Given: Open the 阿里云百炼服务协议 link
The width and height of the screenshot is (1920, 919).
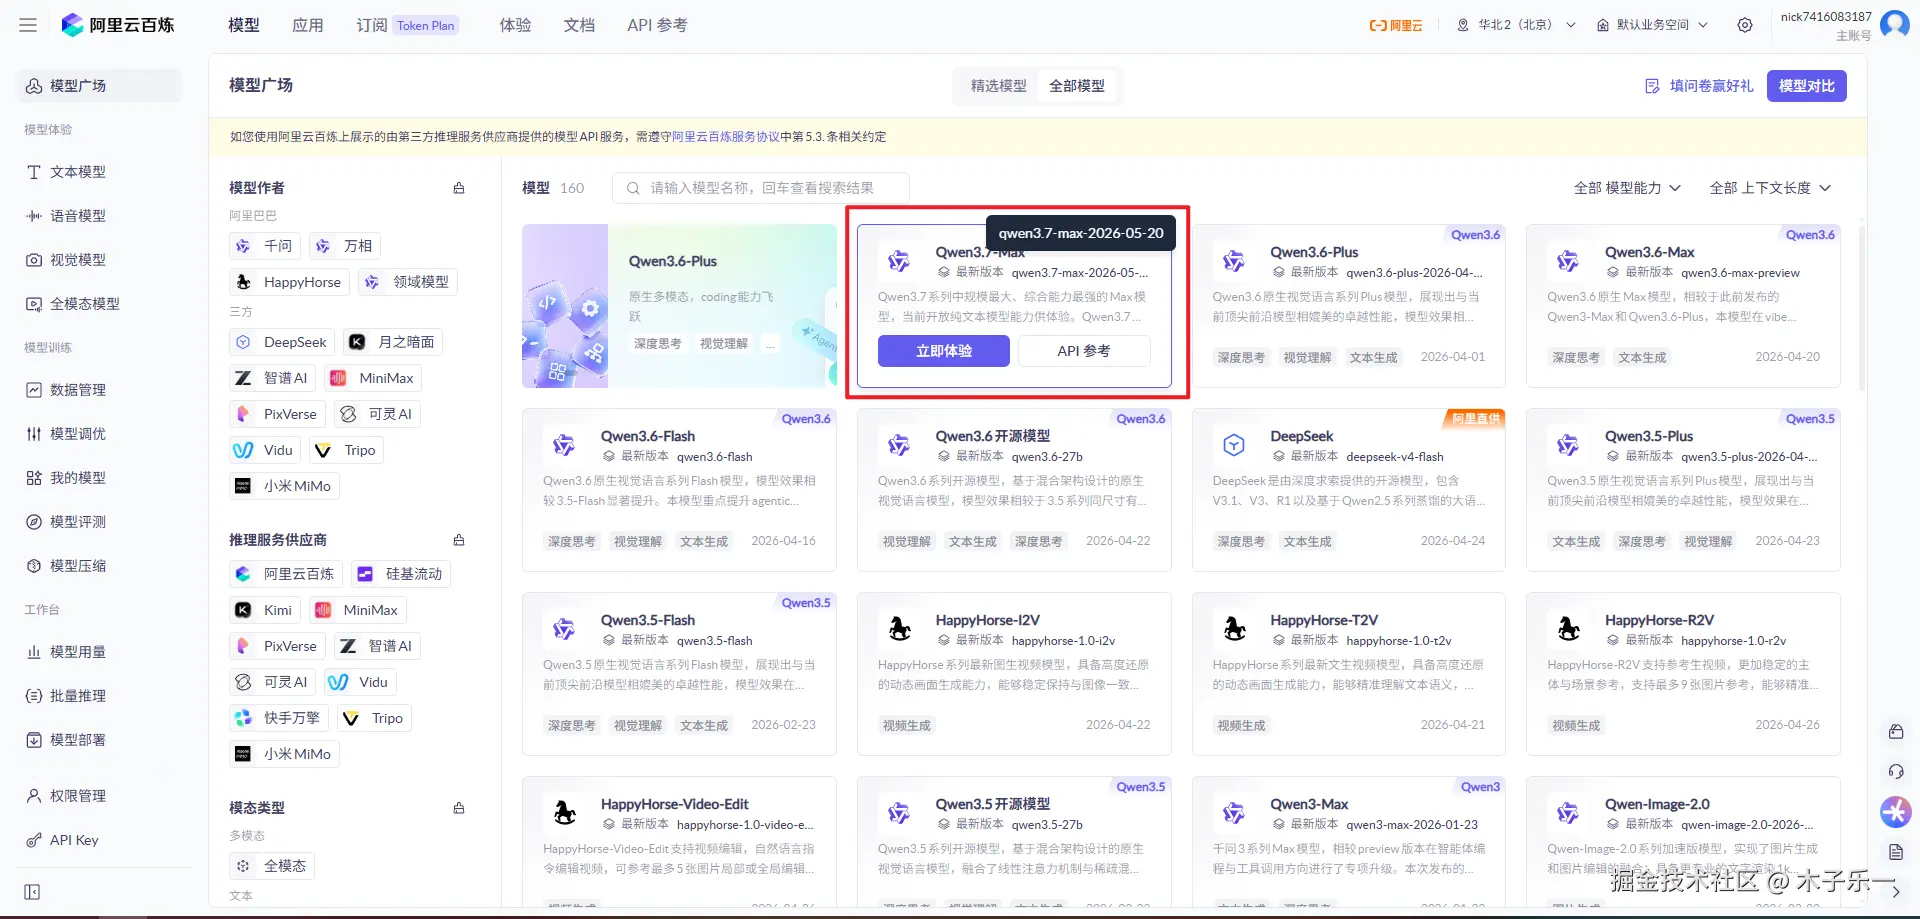Looking at the screenshot, I should tap(726, 137).
